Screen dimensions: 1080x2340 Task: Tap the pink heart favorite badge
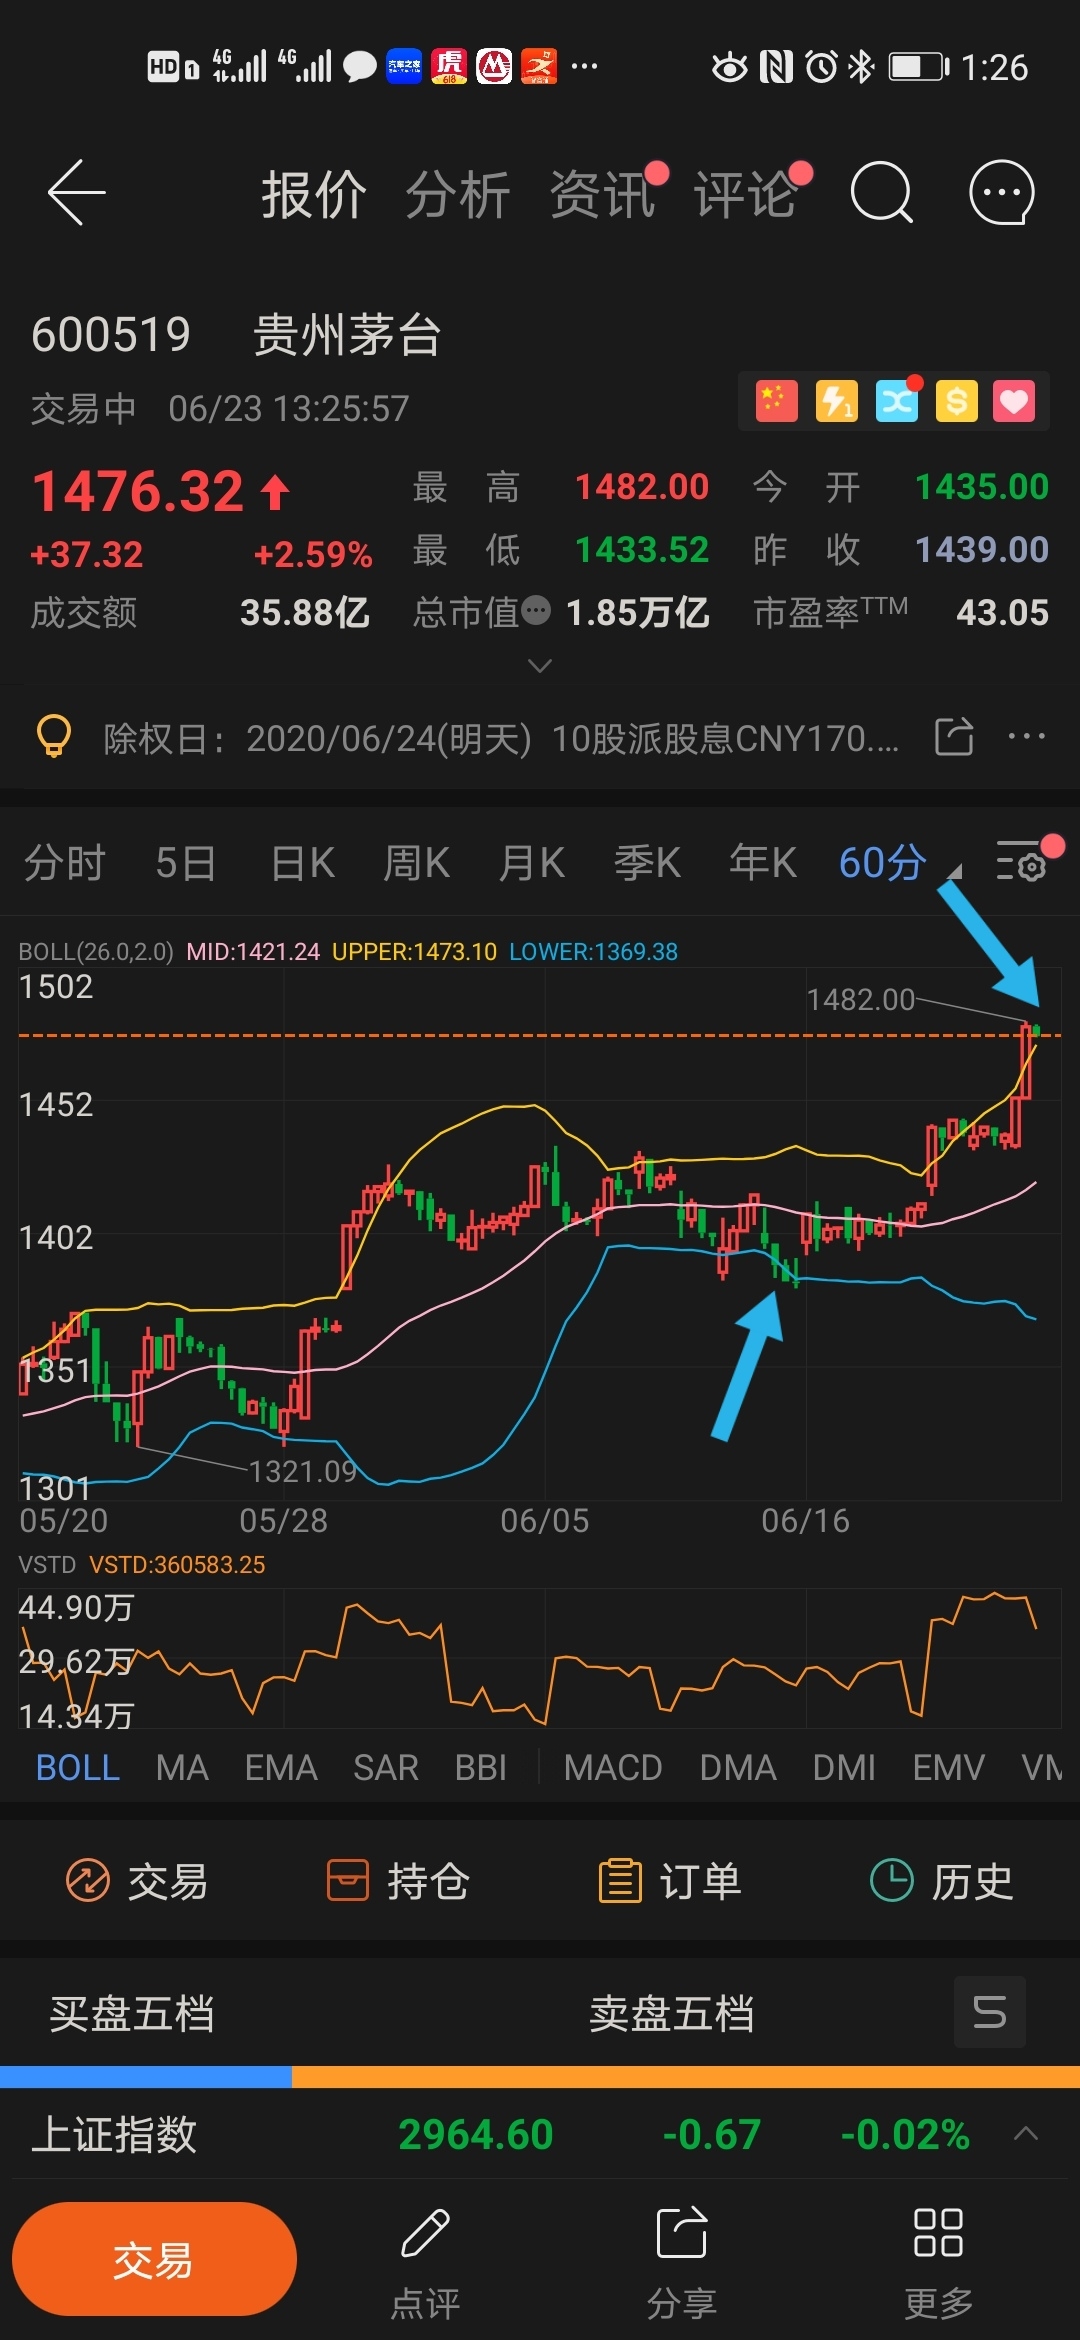pyautogui.click(x=1014, y=401)
